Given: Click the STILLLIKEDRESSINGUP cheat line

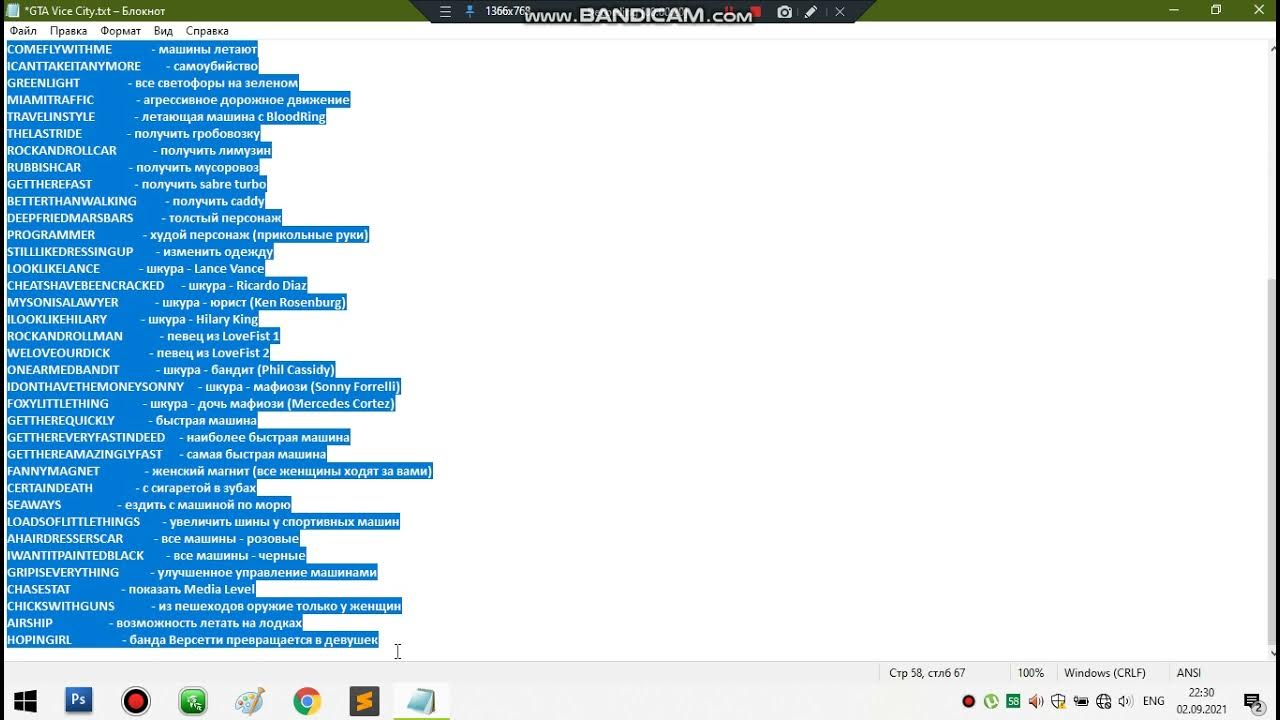Looking at the screenshot, I should click(140, 252).
